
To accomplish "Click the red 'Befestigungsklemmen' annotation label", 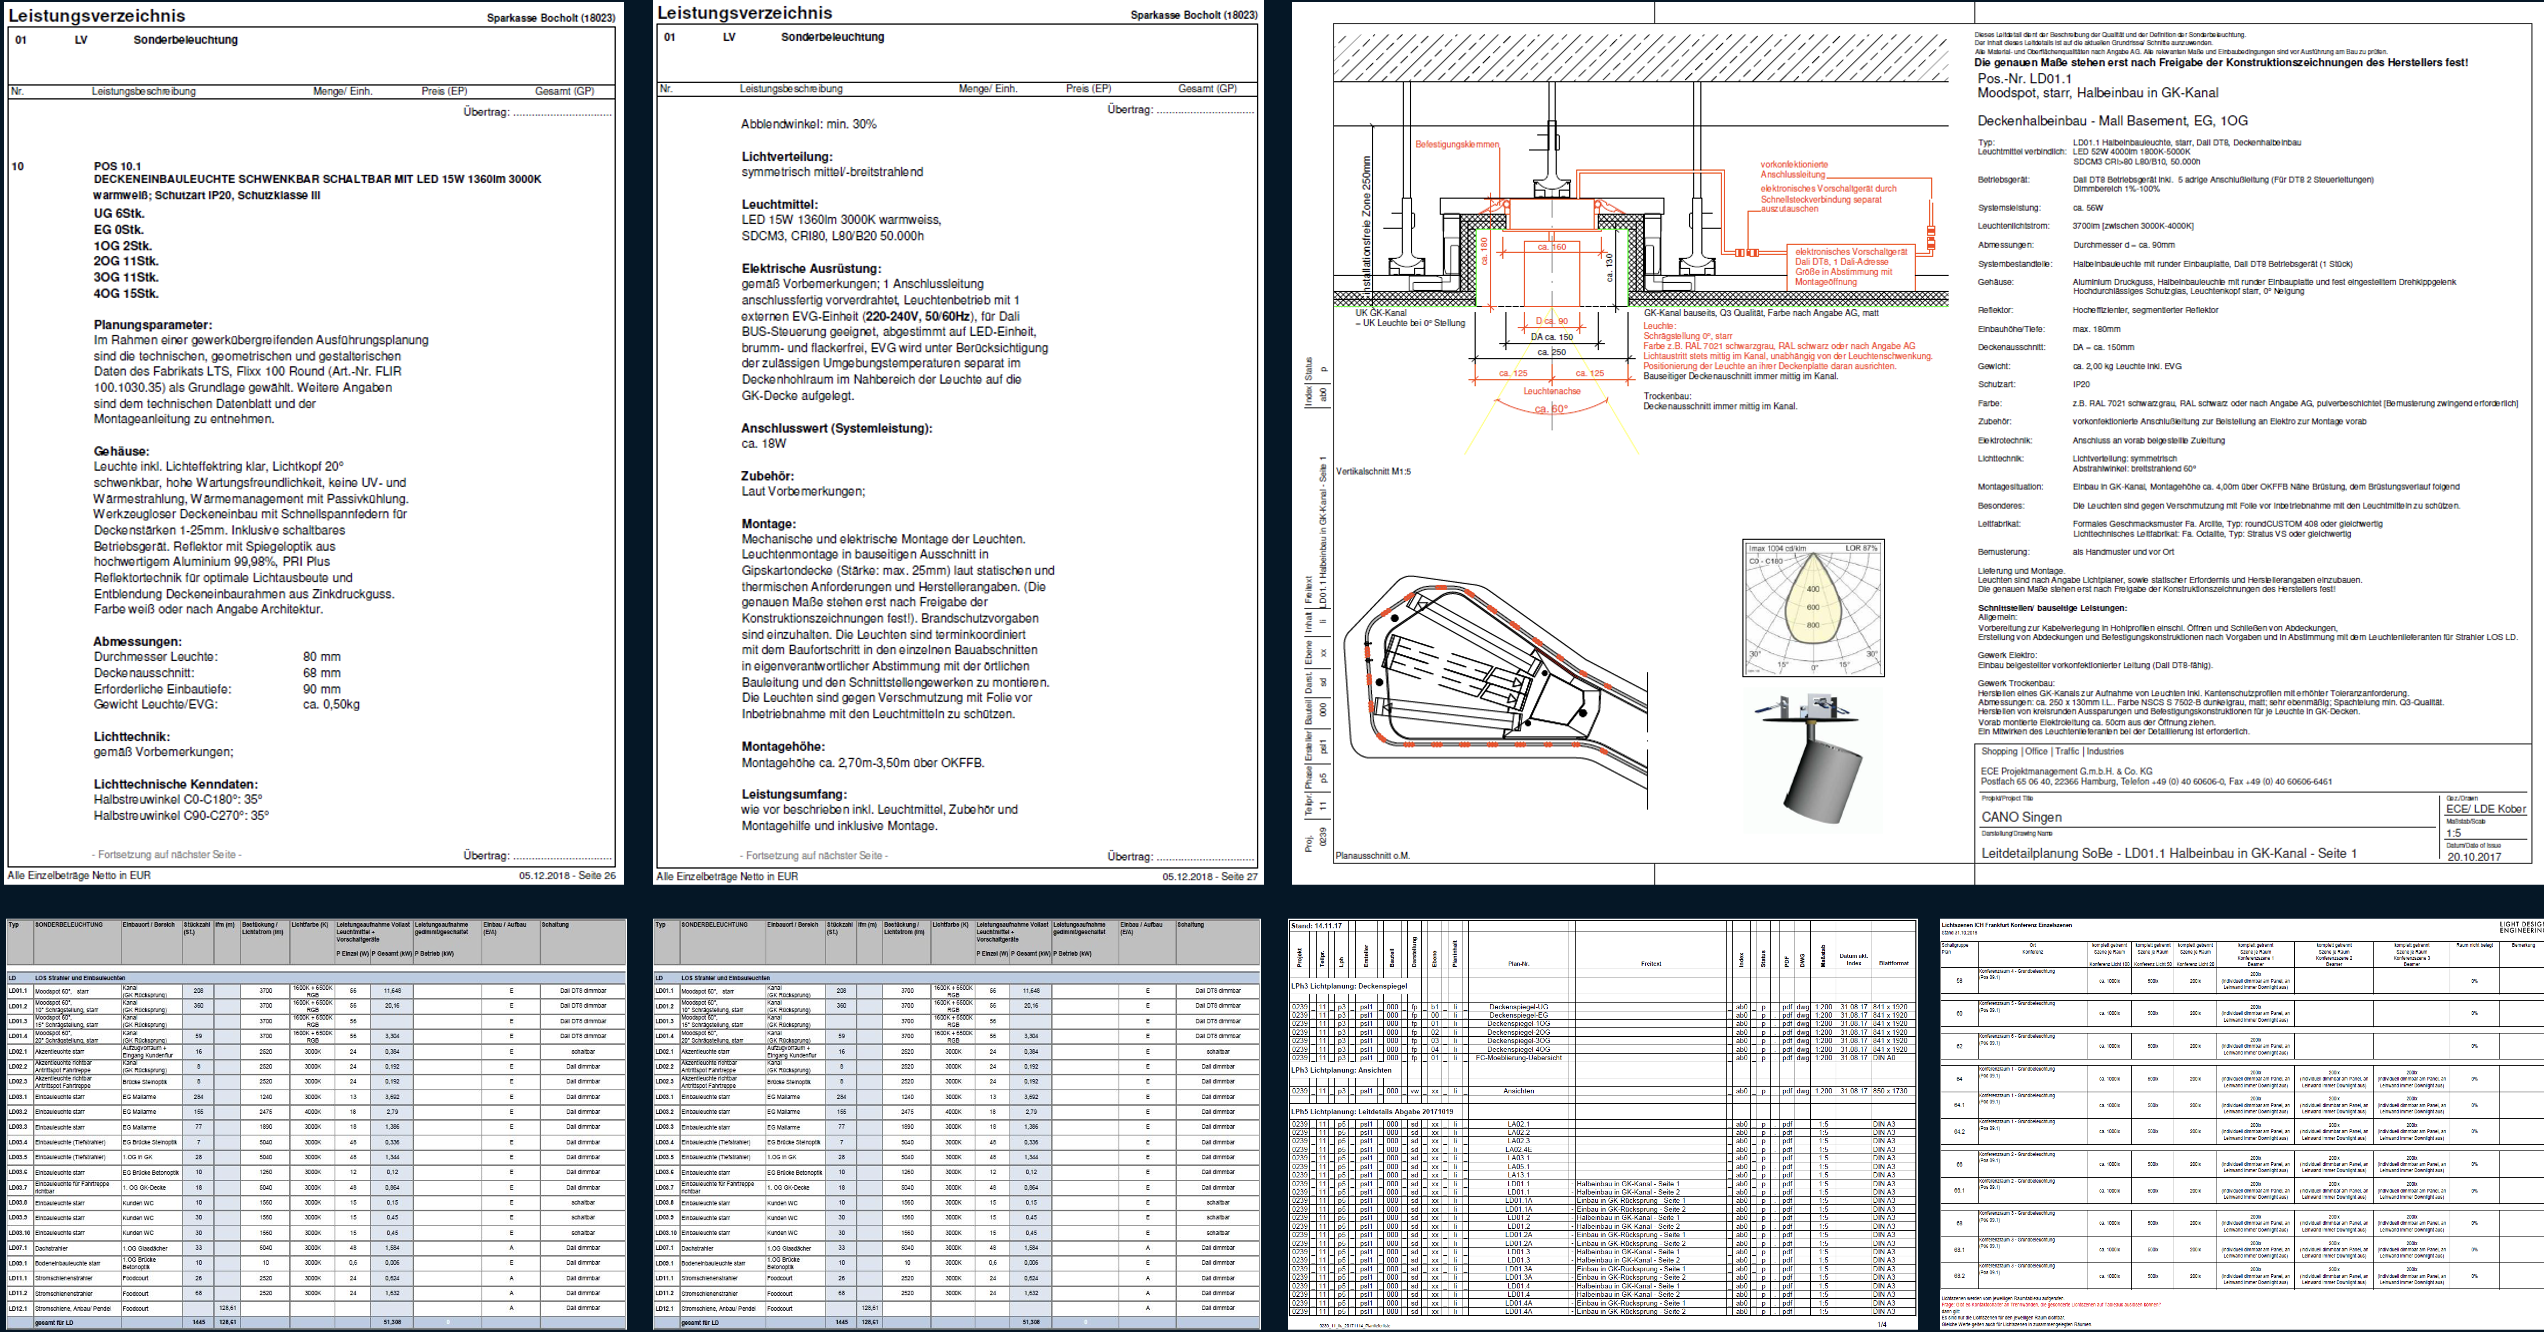I will [x=1457, y=144].
